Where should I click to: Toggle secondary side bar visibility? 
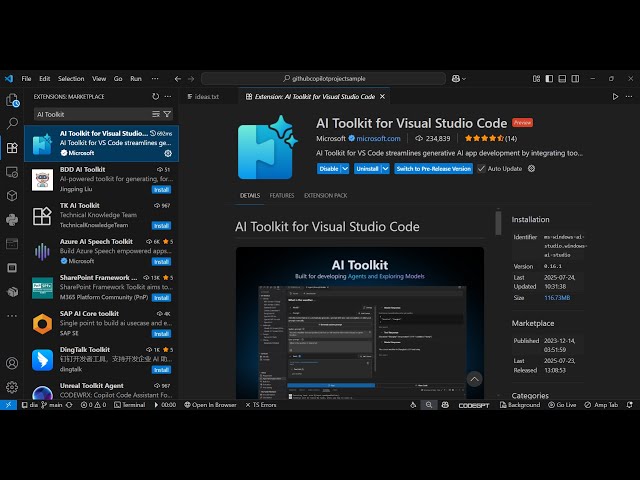(575, 79)
